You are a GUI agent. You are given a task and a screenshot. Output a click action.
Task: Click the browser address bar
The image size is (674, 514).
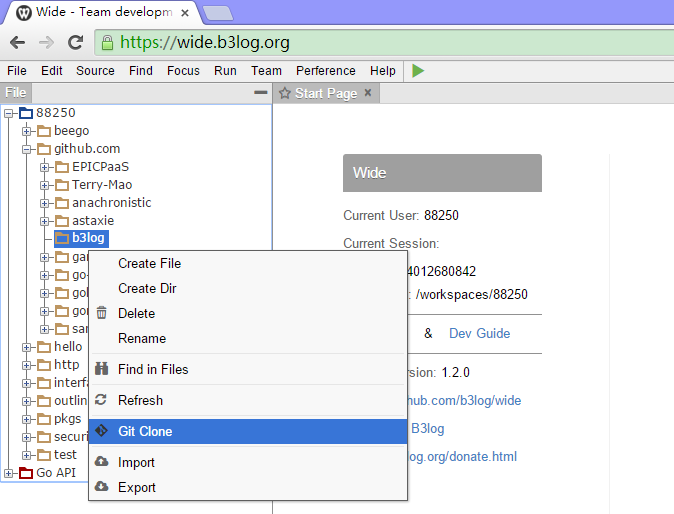380,42
